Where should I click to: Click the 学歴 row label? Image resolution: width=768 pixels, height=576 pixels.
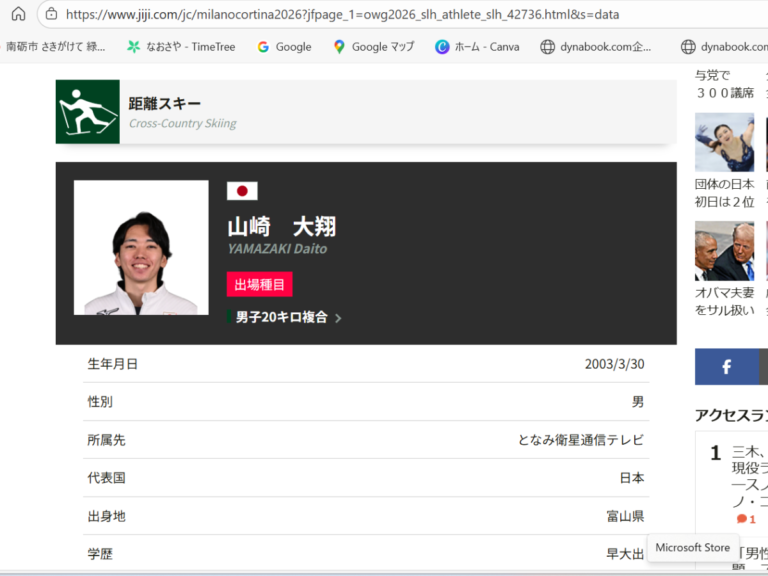(100, 554)
